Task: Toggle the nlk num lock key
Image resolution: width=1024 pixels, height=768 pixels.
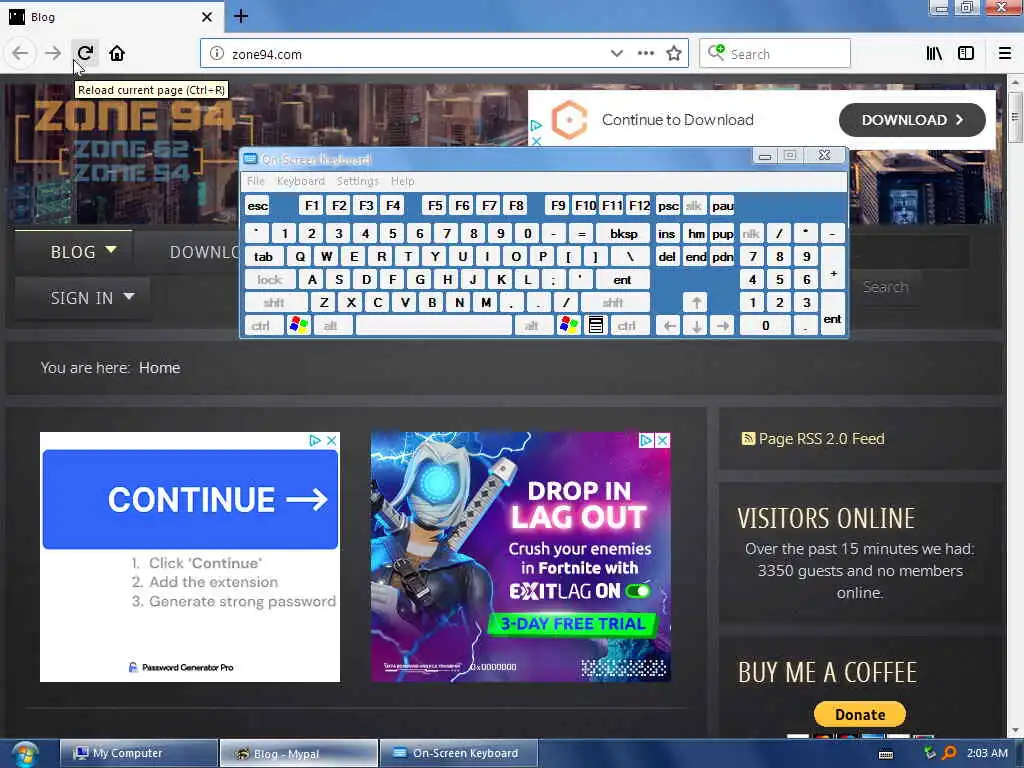Action: (x=751, y=233)
